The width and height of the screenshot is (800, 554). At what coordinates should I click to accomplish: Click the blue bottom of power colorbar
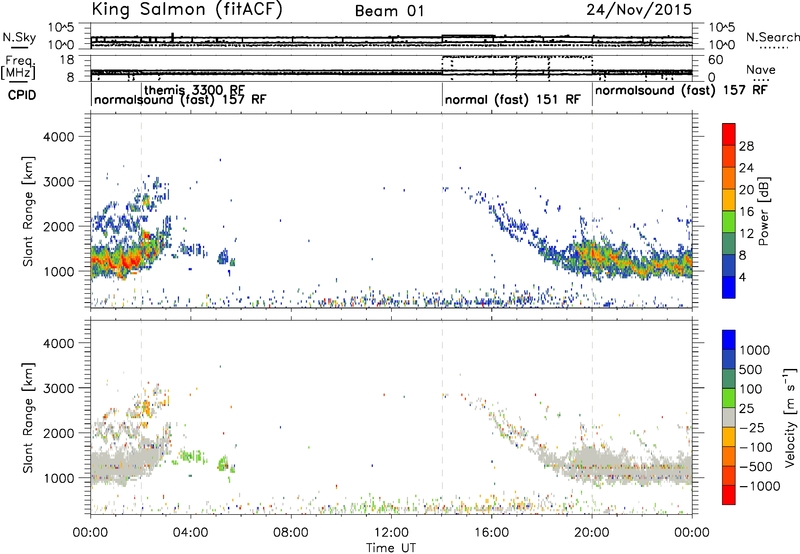[x=729, y=288]
